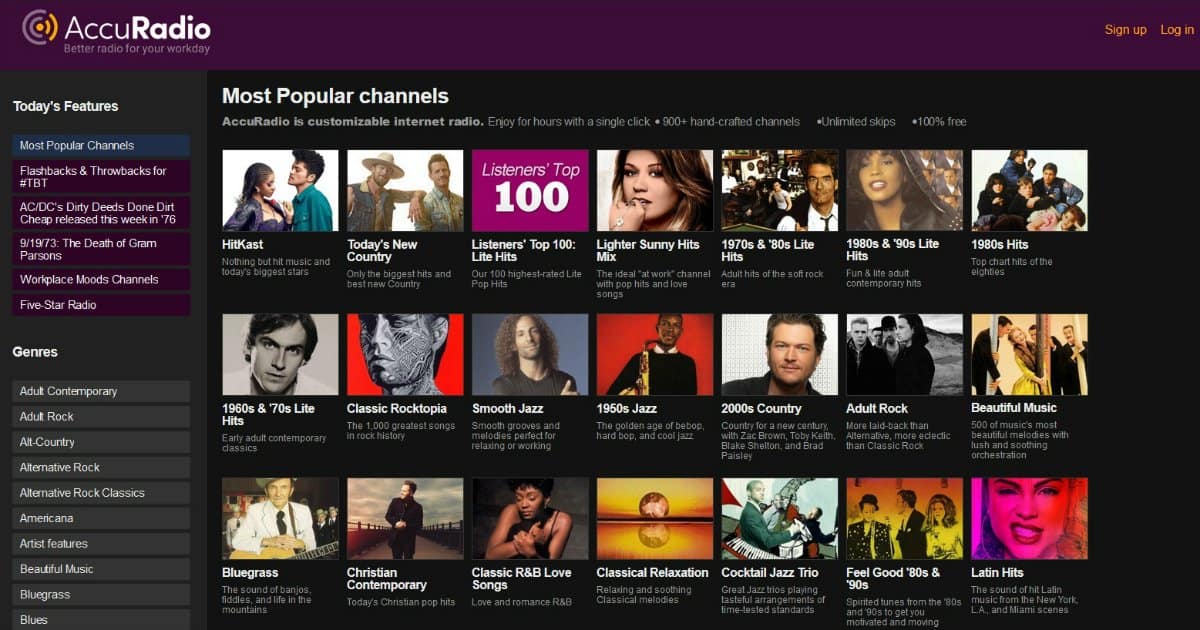This screenshot has height=630, width=1200.
Task: Click the Sign up link
Action: [1125, 30]
